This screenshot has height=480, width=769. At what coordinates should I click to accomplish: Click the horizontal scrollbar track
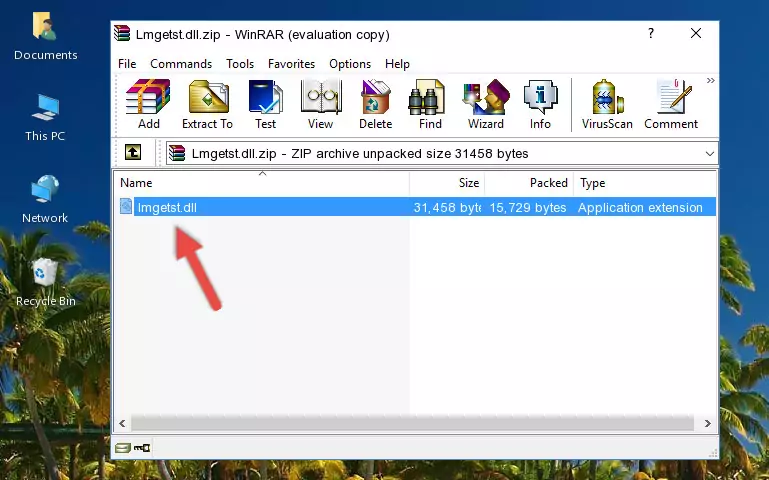coord(412,423)
